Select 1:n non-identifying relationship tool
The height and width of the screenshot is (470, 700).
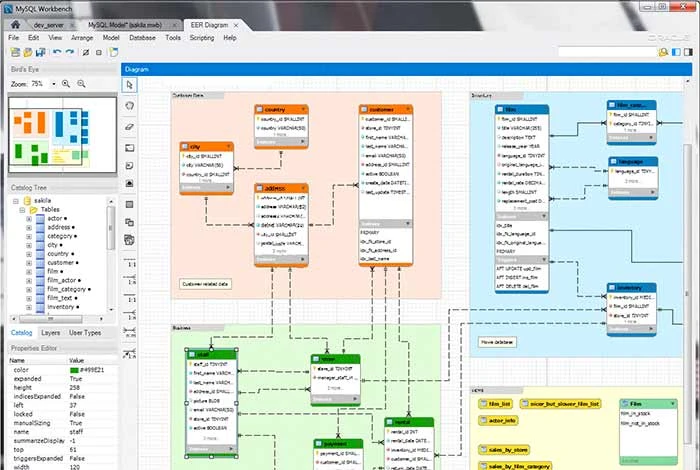tap(129, 280)
